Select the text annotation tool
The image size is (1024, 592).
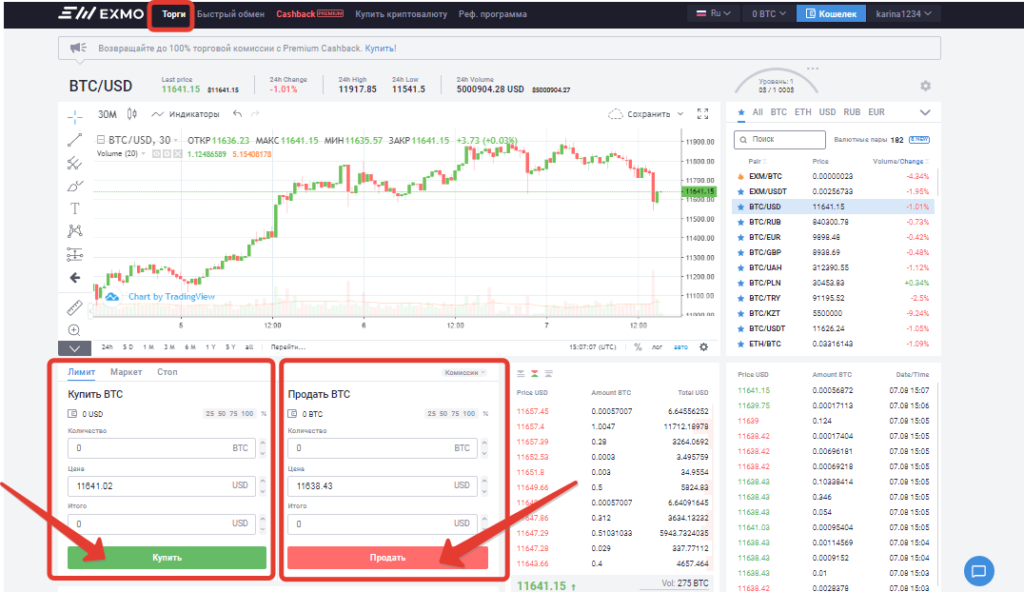[75, 208]
